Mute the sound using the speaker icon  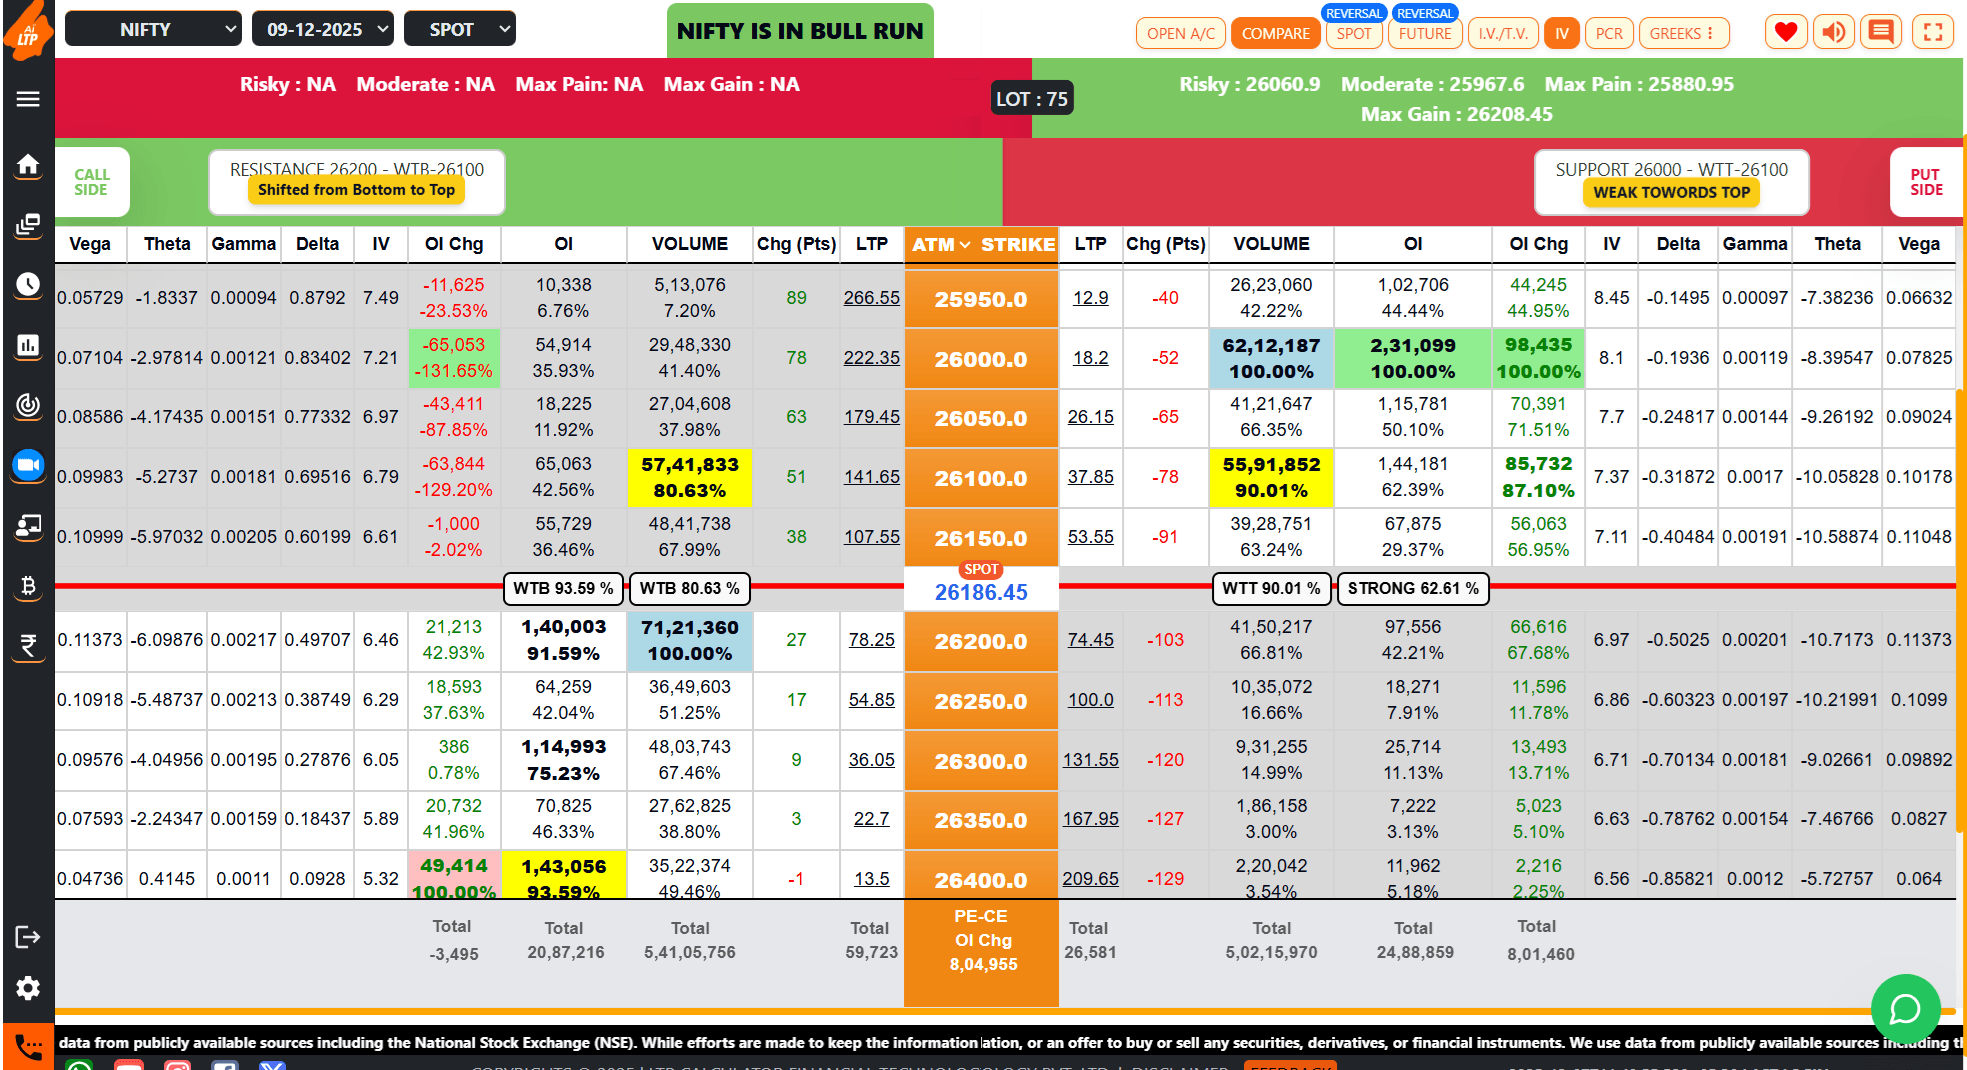tap(1833, 32)
